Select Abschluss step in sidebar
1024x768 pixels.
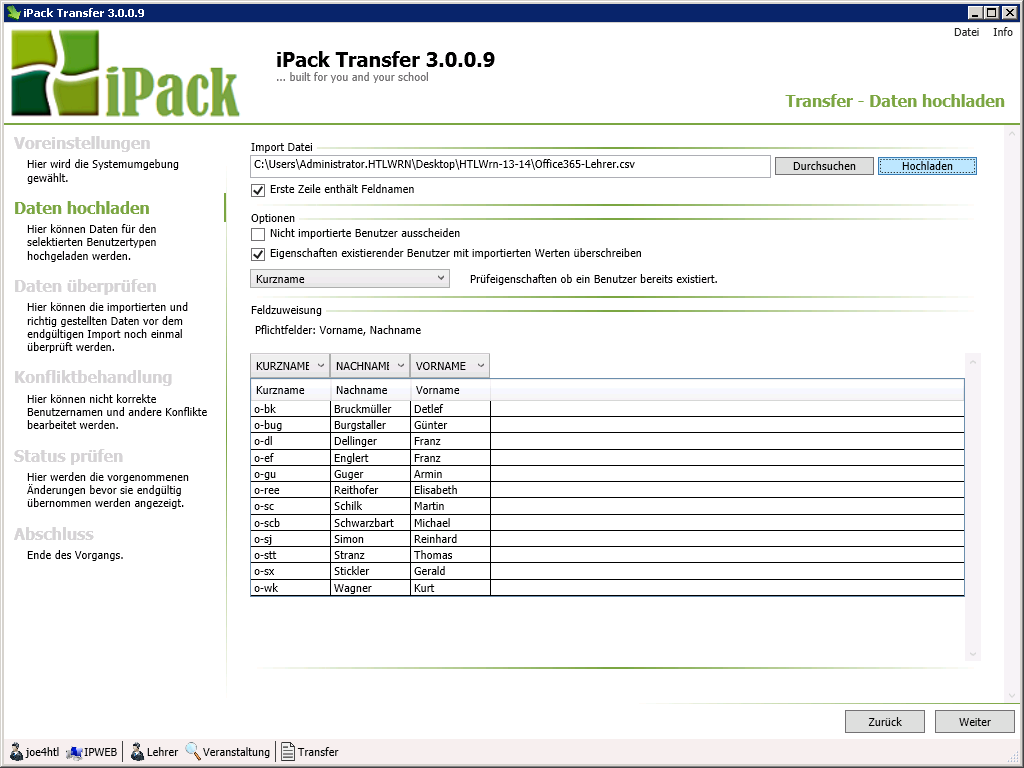click(x=54, y=534)
